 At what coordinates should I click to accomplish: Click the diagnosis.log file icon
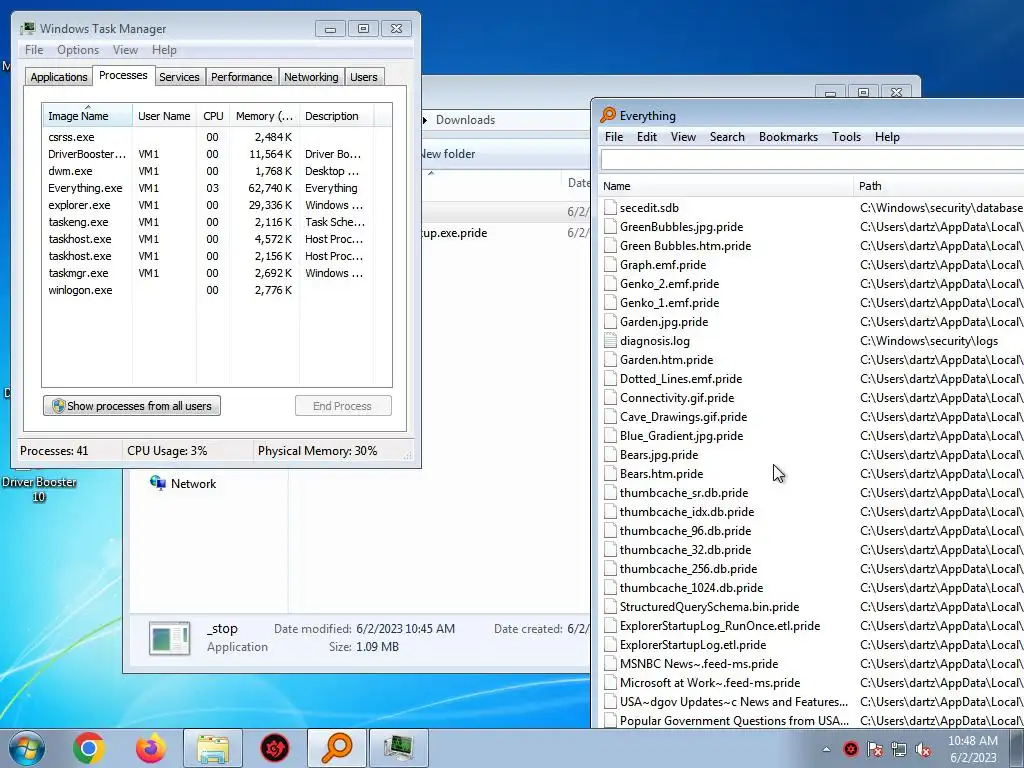click(610, 340)
